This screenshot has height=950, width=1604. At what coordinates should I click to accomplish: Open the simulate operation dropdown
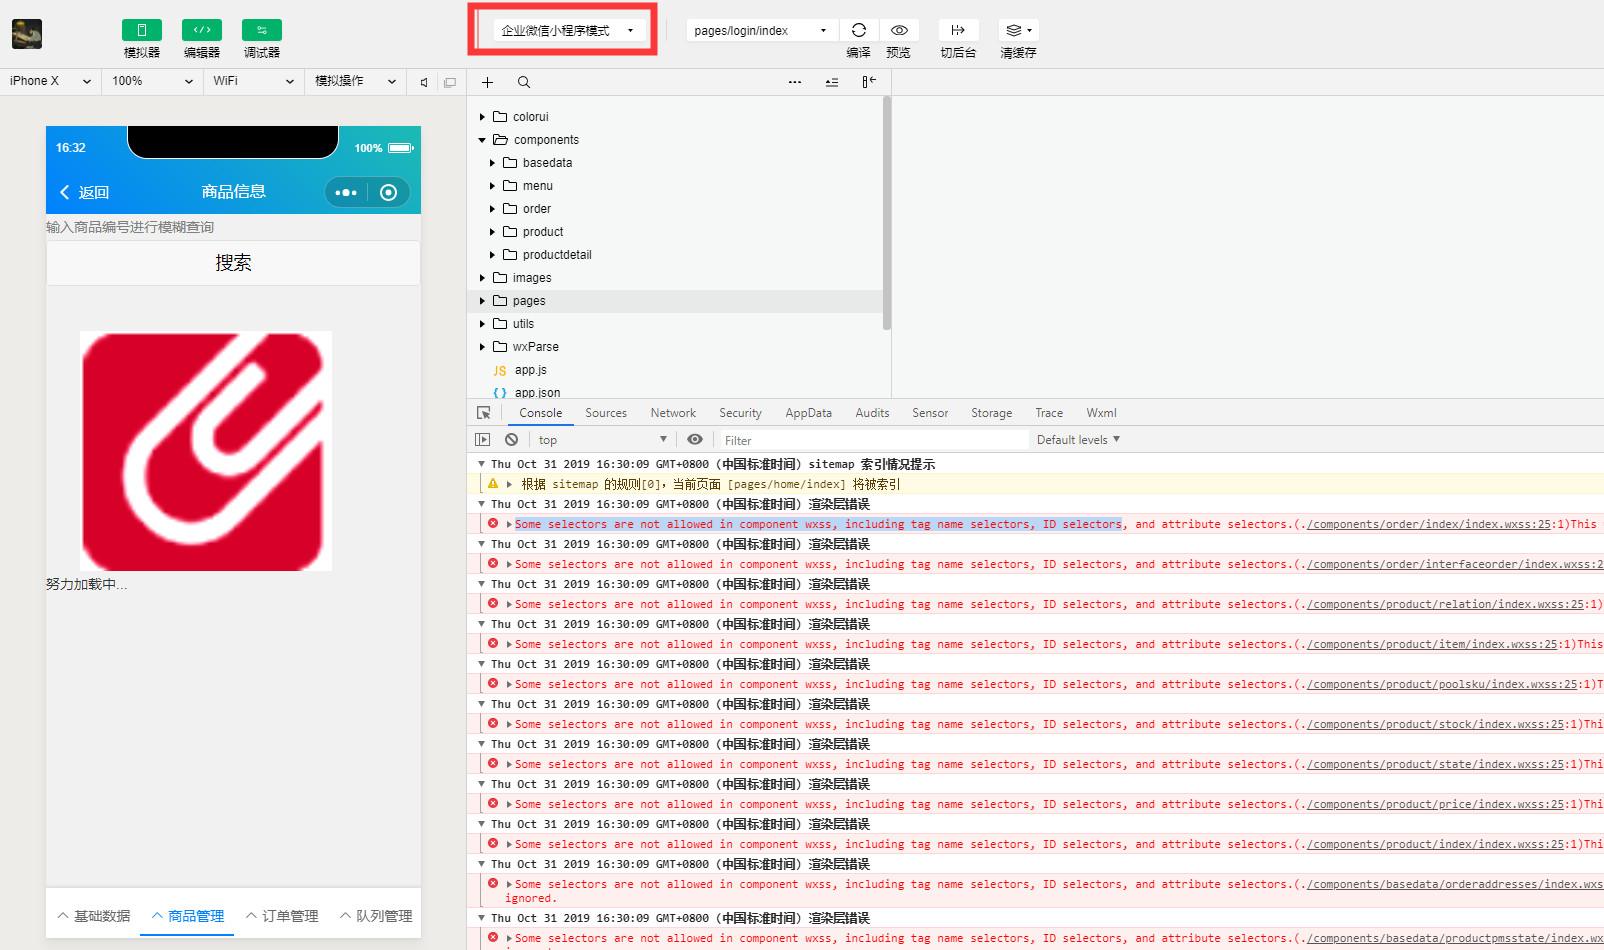(356, 81)
